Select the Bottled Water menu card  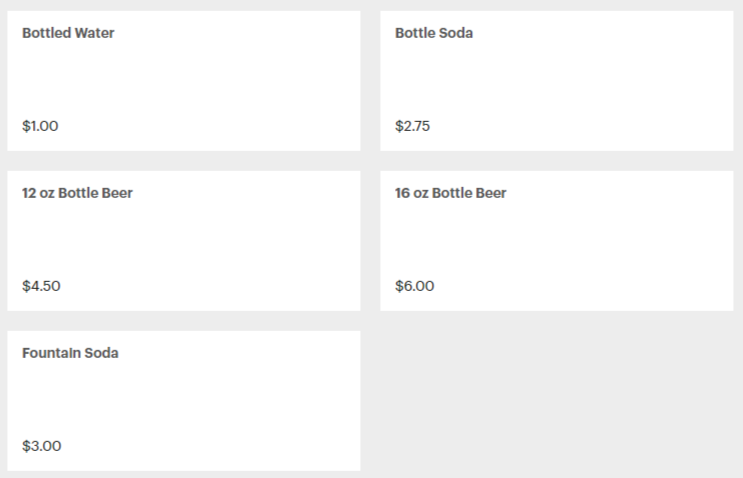184,81
